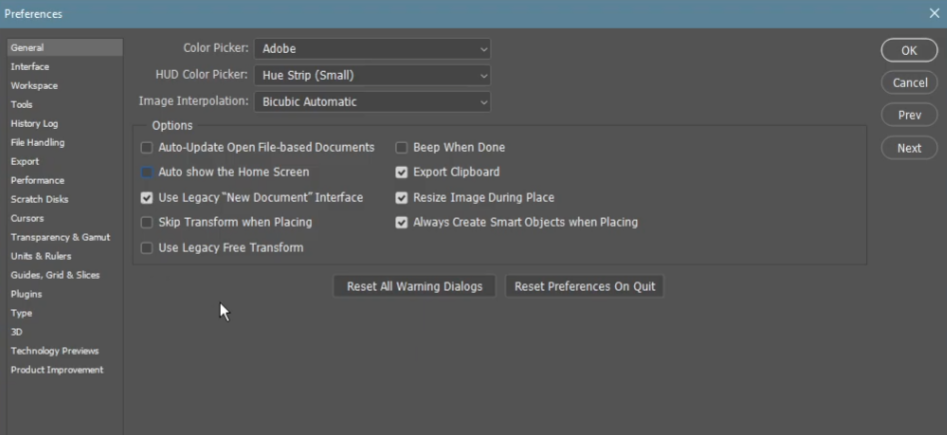Close the Preferences dialog window
This screenshot has height=435, width=947.
point(934,14)
